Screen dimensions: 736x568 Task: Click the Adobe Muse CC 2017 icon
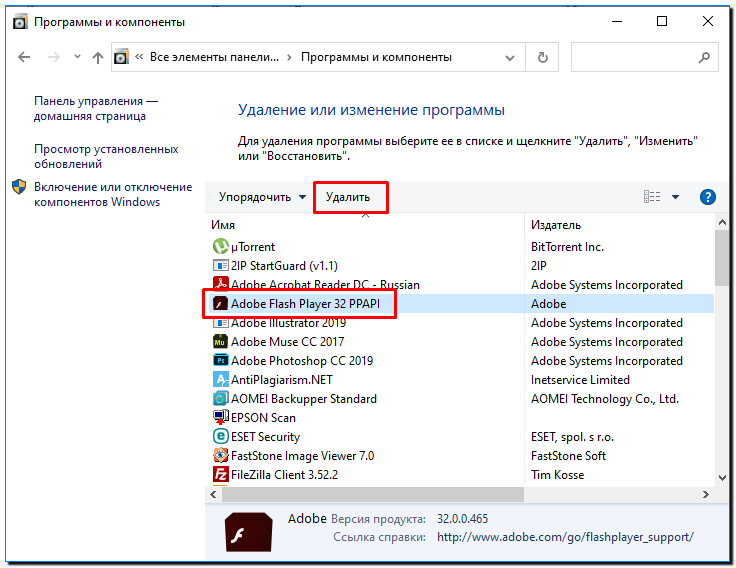[221, 341]
